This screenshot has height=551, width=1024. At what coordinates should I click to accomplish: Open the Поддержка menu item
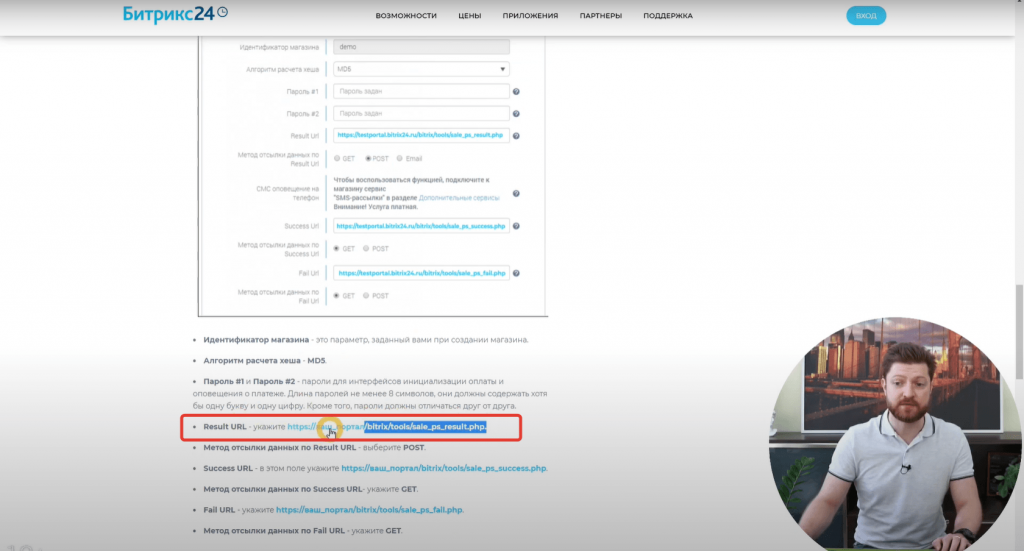coord(668,16)
